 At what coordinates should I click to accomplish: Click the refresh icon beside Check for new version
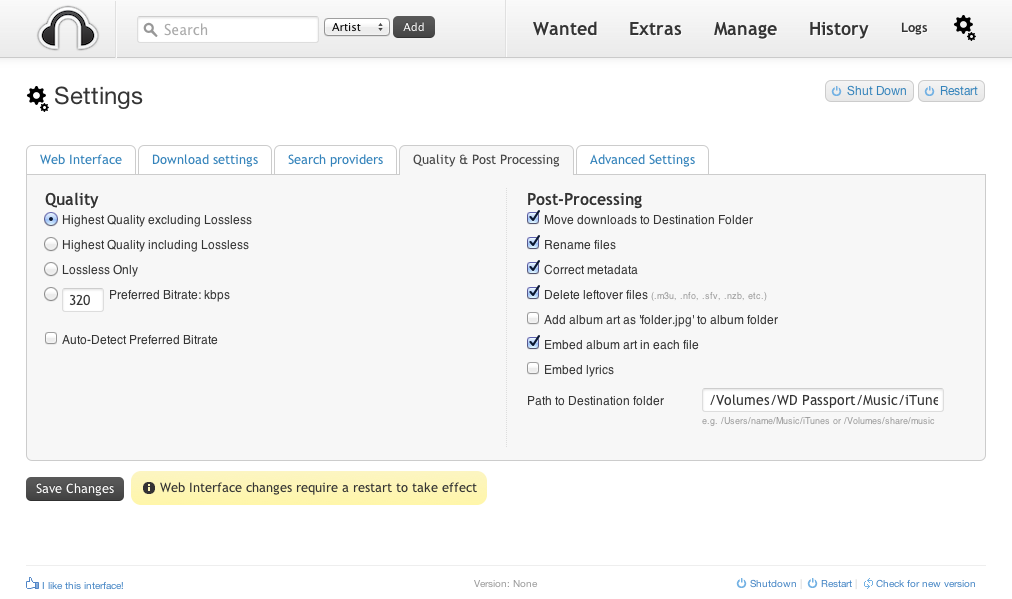[868, 584]
